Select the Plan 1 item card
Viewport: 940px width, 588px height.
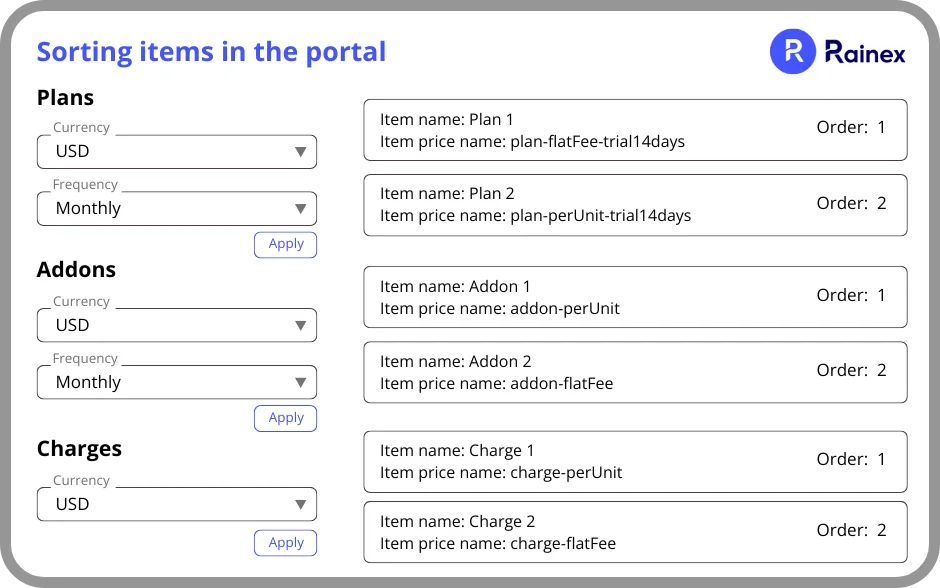coord(635,130)
